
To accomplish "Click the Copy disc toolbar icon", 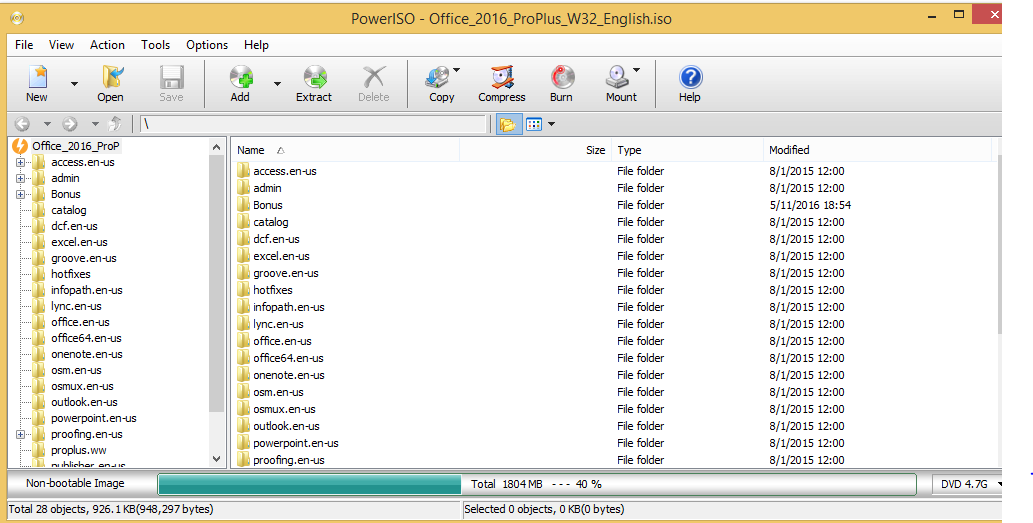I will tap(437, 77).
